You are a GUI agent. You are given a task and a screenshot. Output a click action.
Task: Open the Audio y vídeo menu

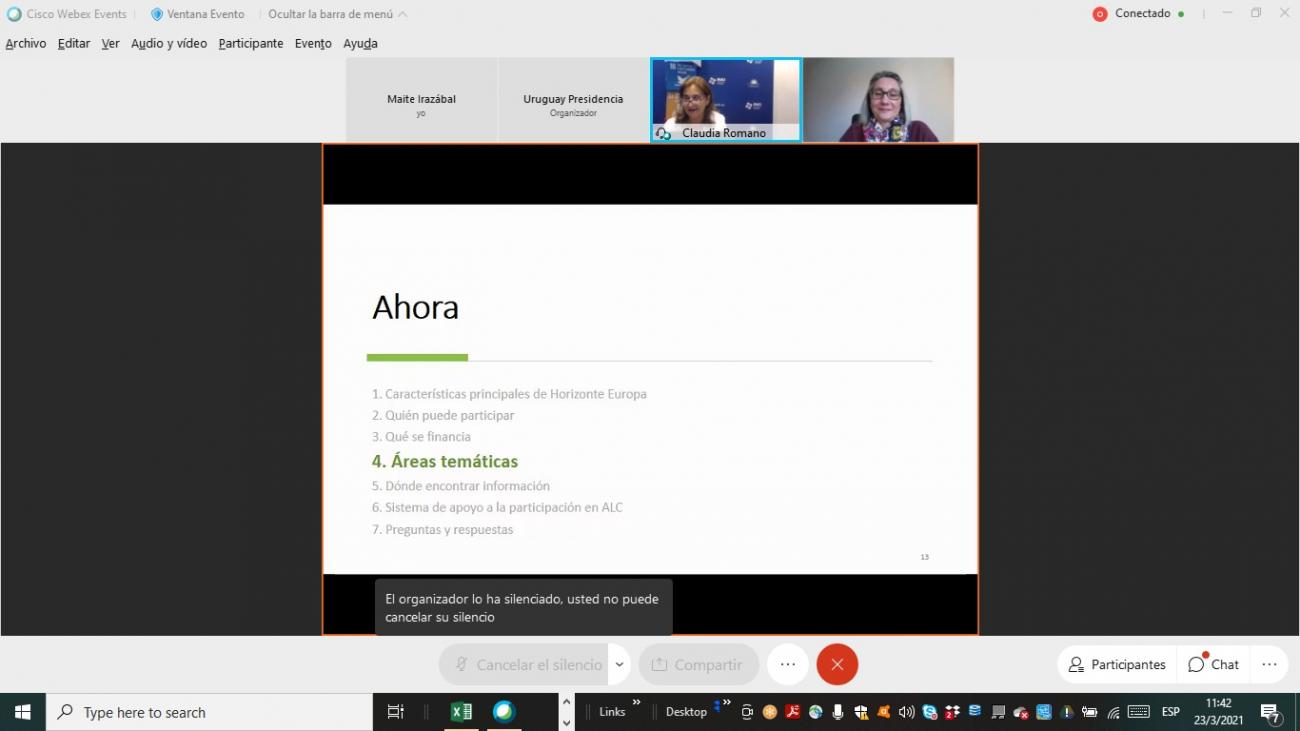point(169,43)
